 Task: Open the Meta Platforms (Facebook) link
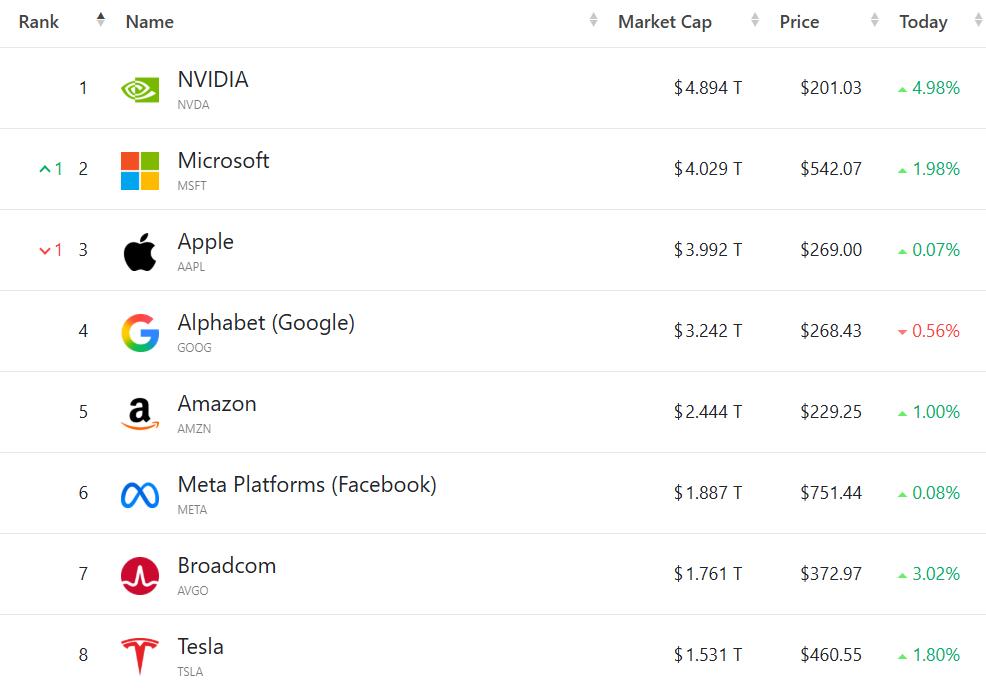pyautogui.click(x=307, y=485)
